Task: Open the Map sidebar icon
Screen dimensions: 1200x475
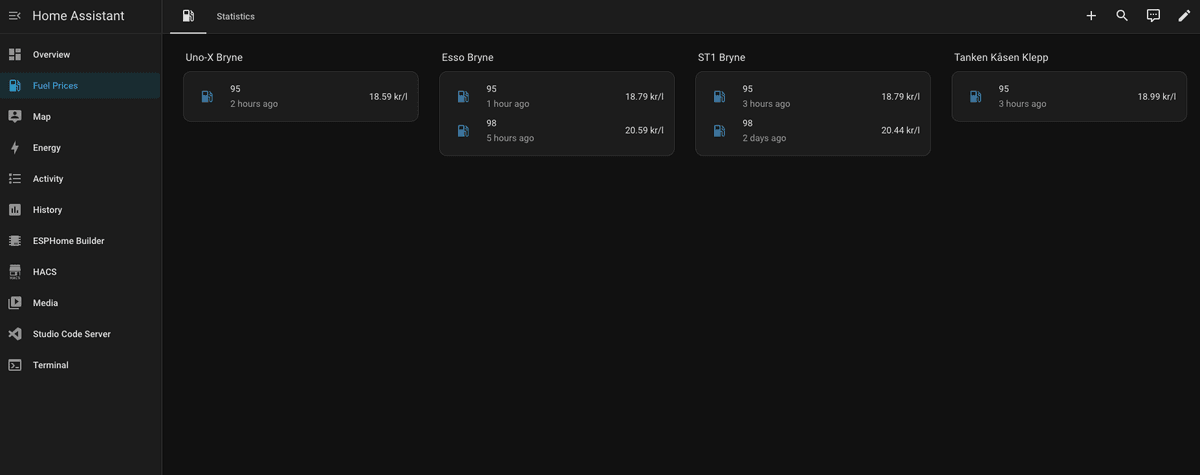Action: (15, 116)
